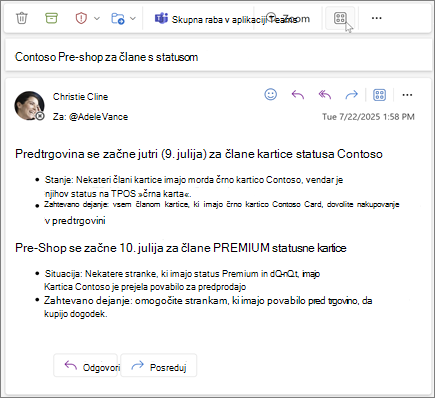Click Teams icon for Skupna raba
The height and width of the screenshot is (398, 435).
(x=161, y=18)
